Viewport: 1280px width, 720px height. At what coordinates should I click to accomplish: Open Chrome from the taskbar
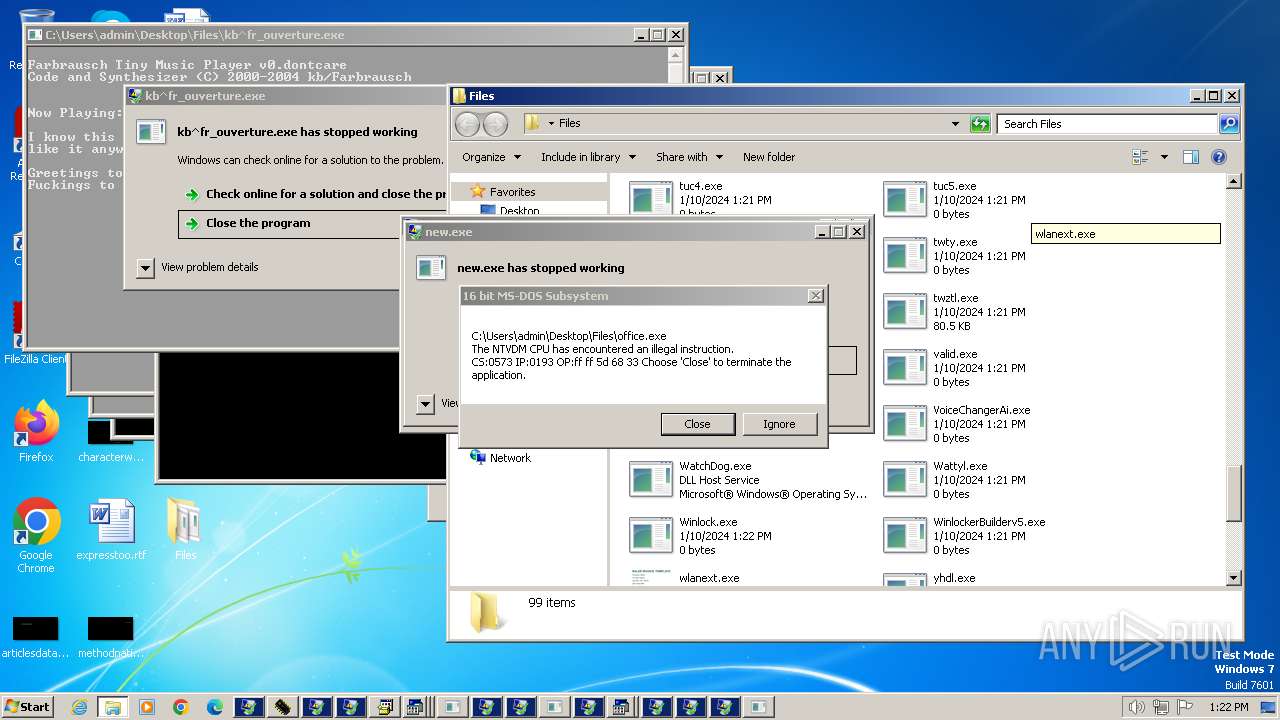tap(180, 706)
